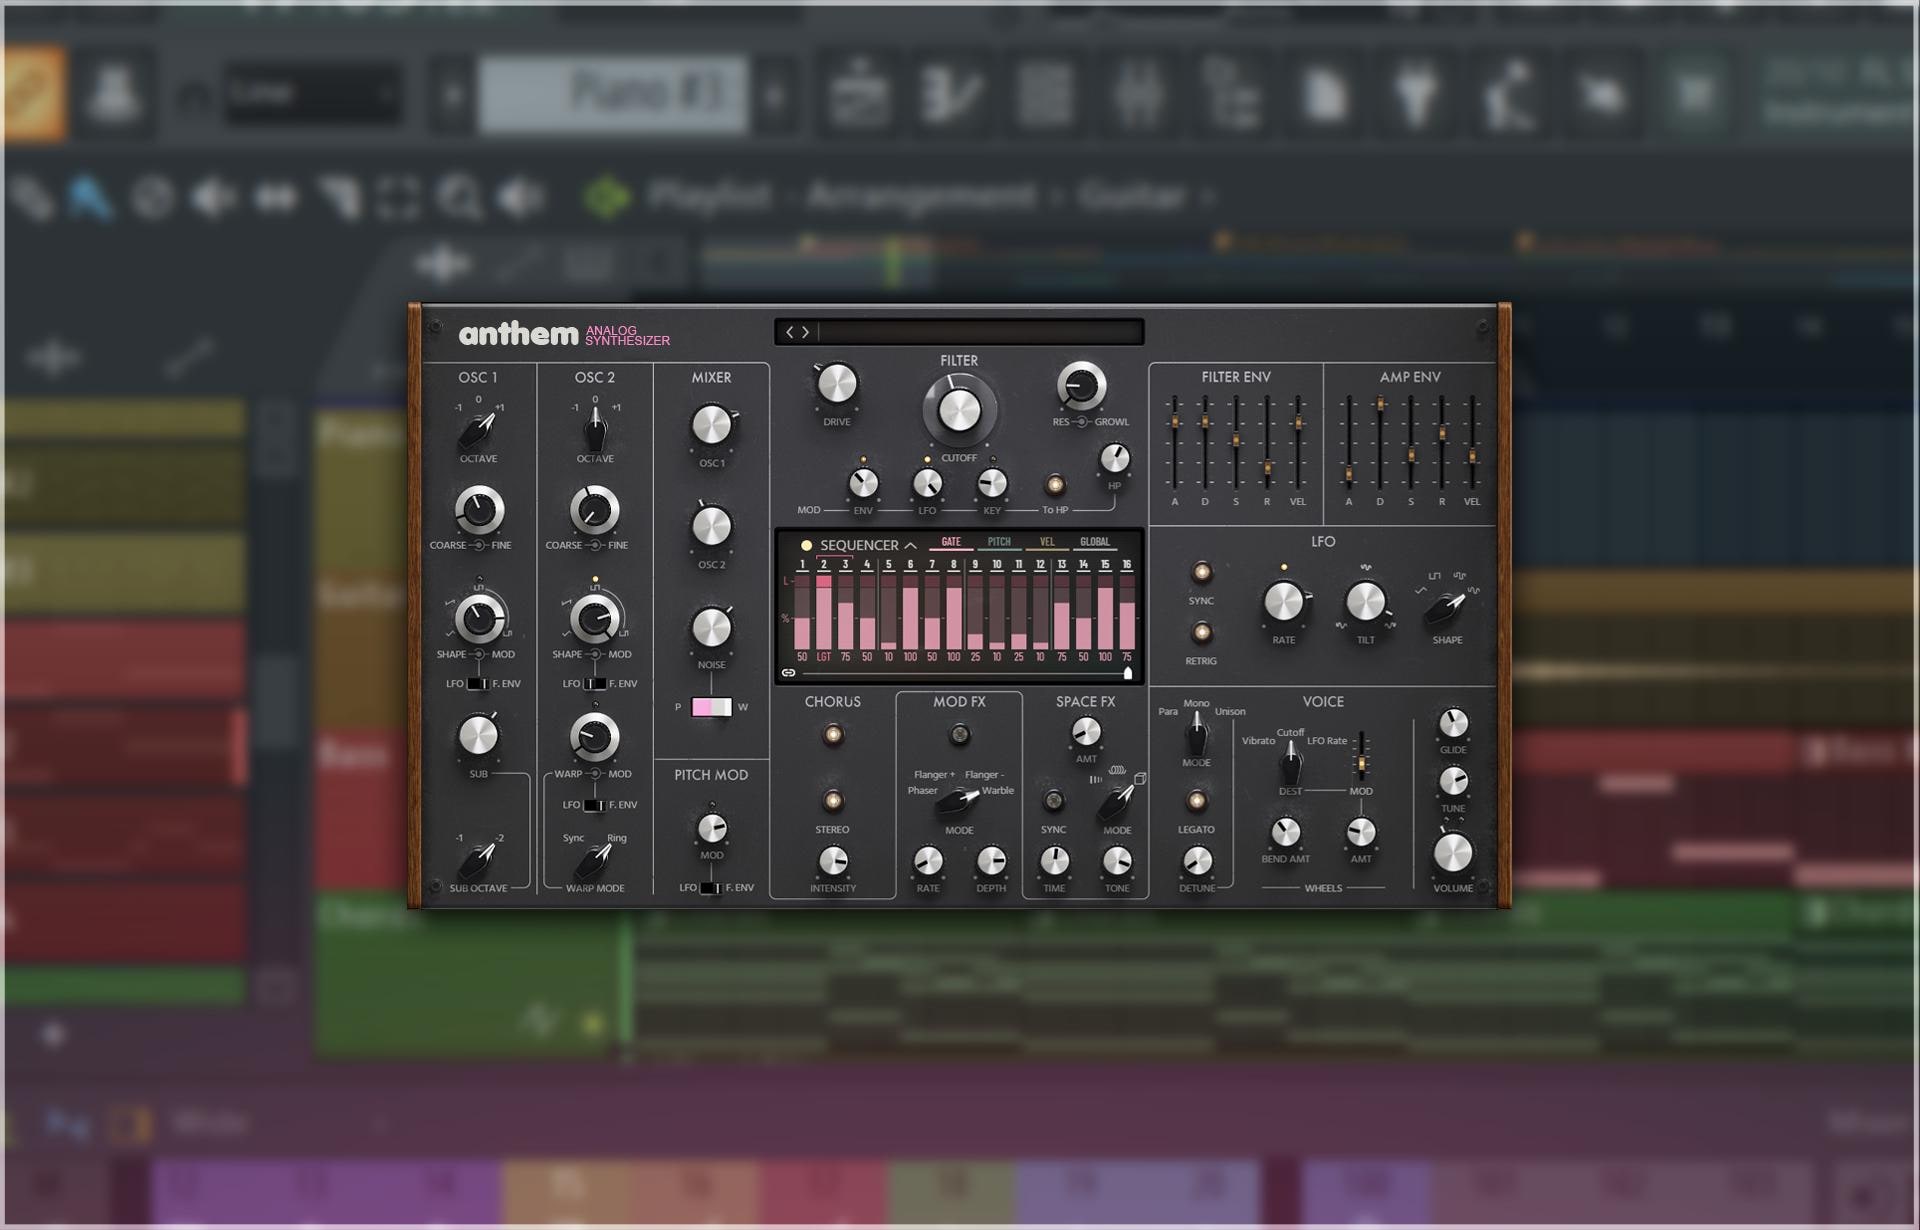
Task: Click the filter DRIVE knob
Action: tap(837, 384)
